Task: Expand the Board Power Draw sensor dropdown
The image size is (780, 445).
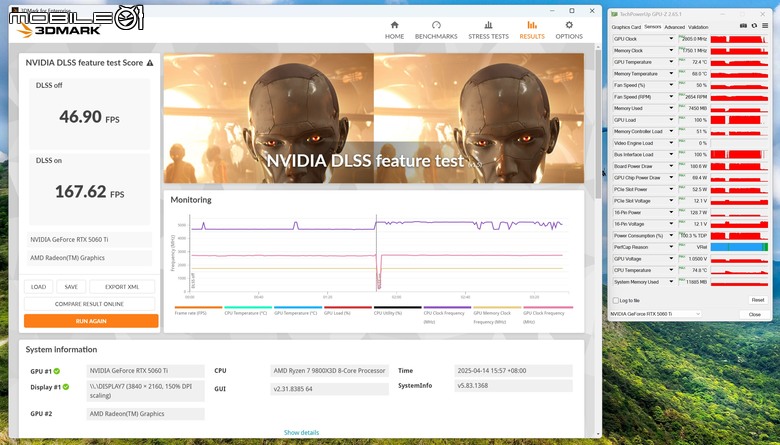Action: [671, 166]
